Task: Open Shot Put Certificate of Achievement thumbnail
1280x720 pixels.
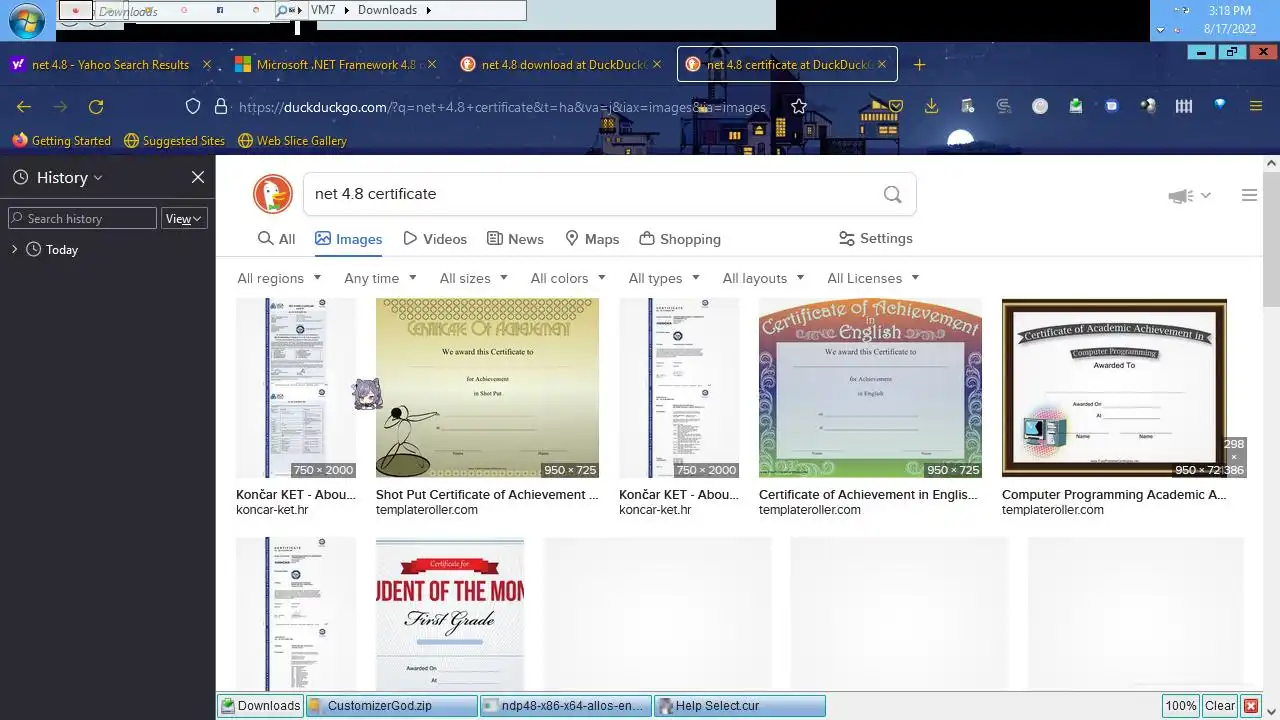Action: tap(487, 388)
